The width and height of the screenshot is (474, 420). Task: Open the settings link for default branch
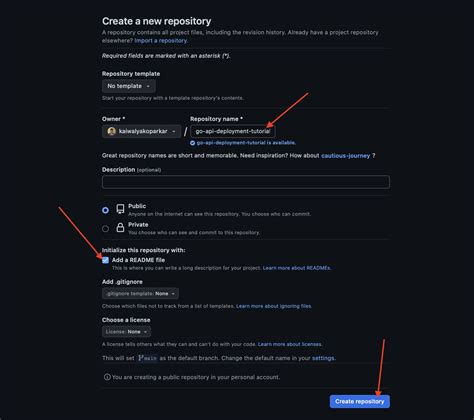(323, 358)
